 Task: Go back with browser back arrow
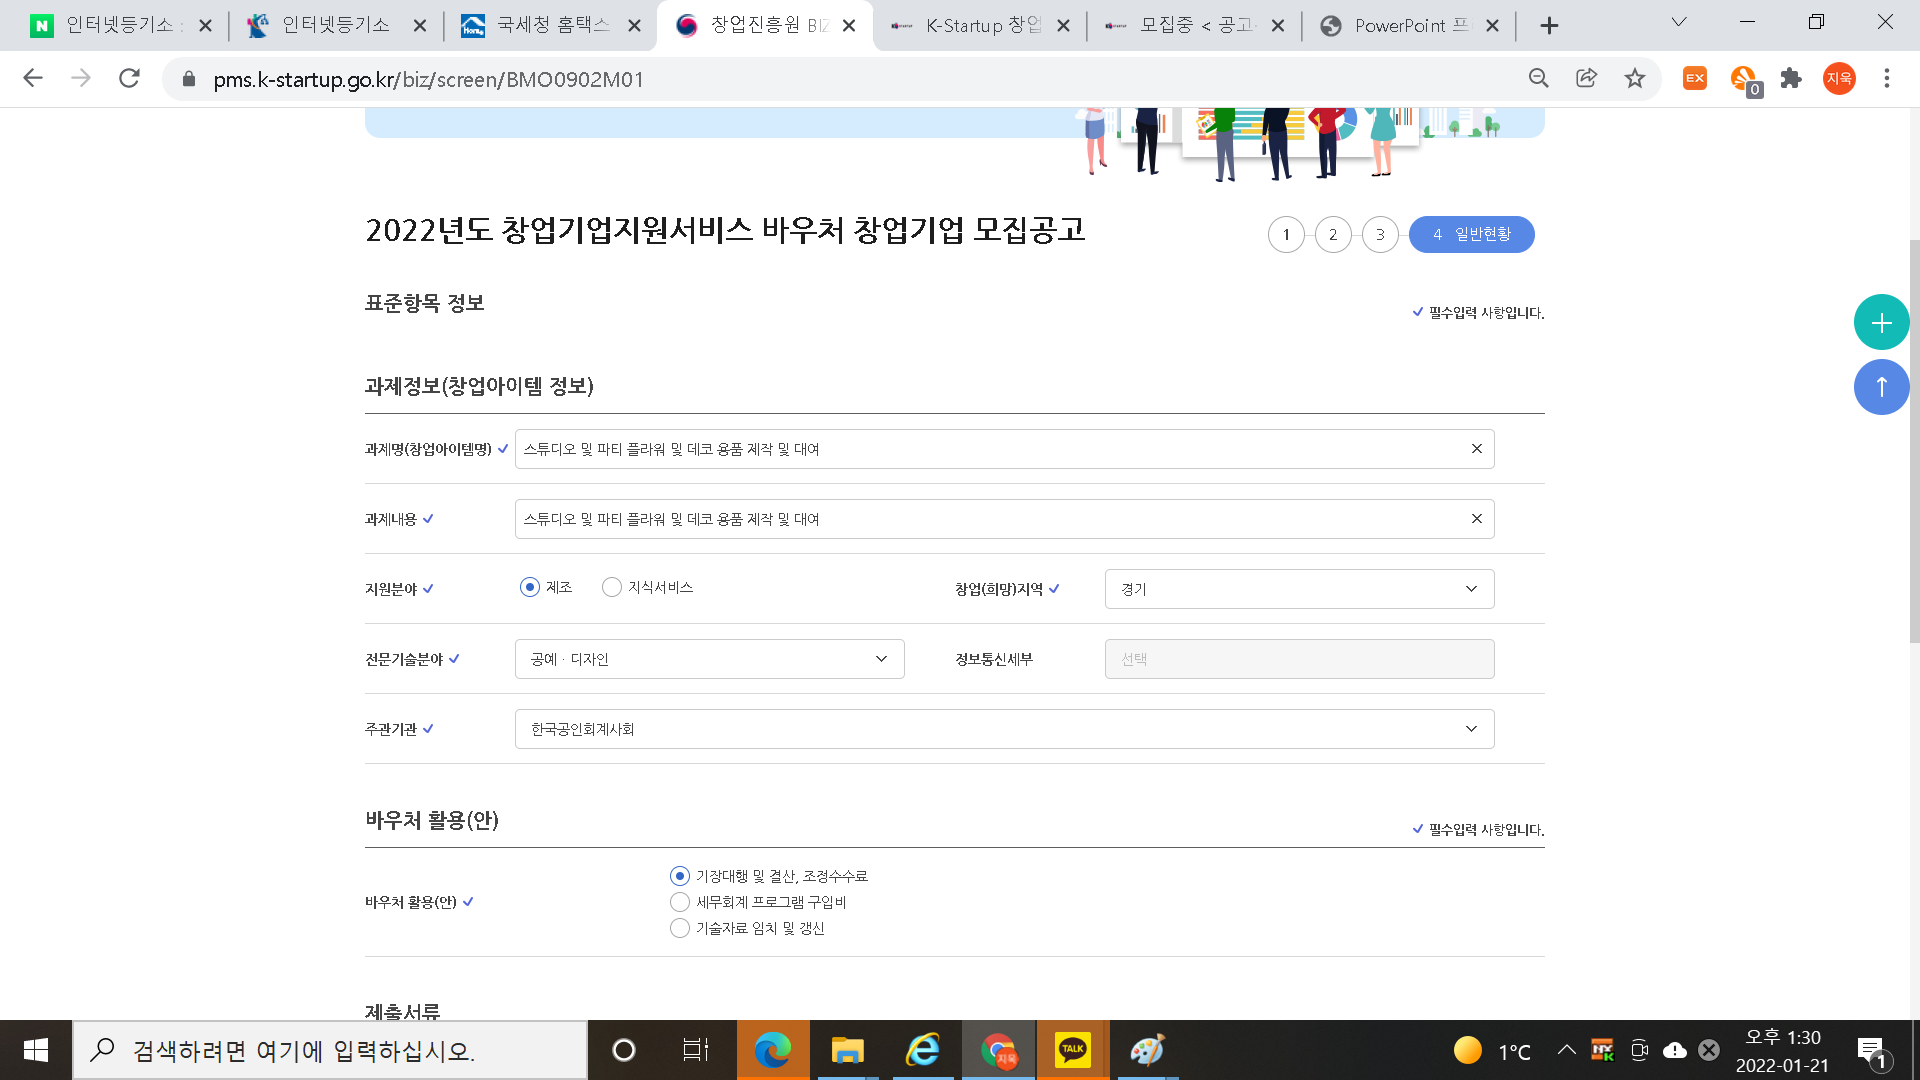click(33, 78)
